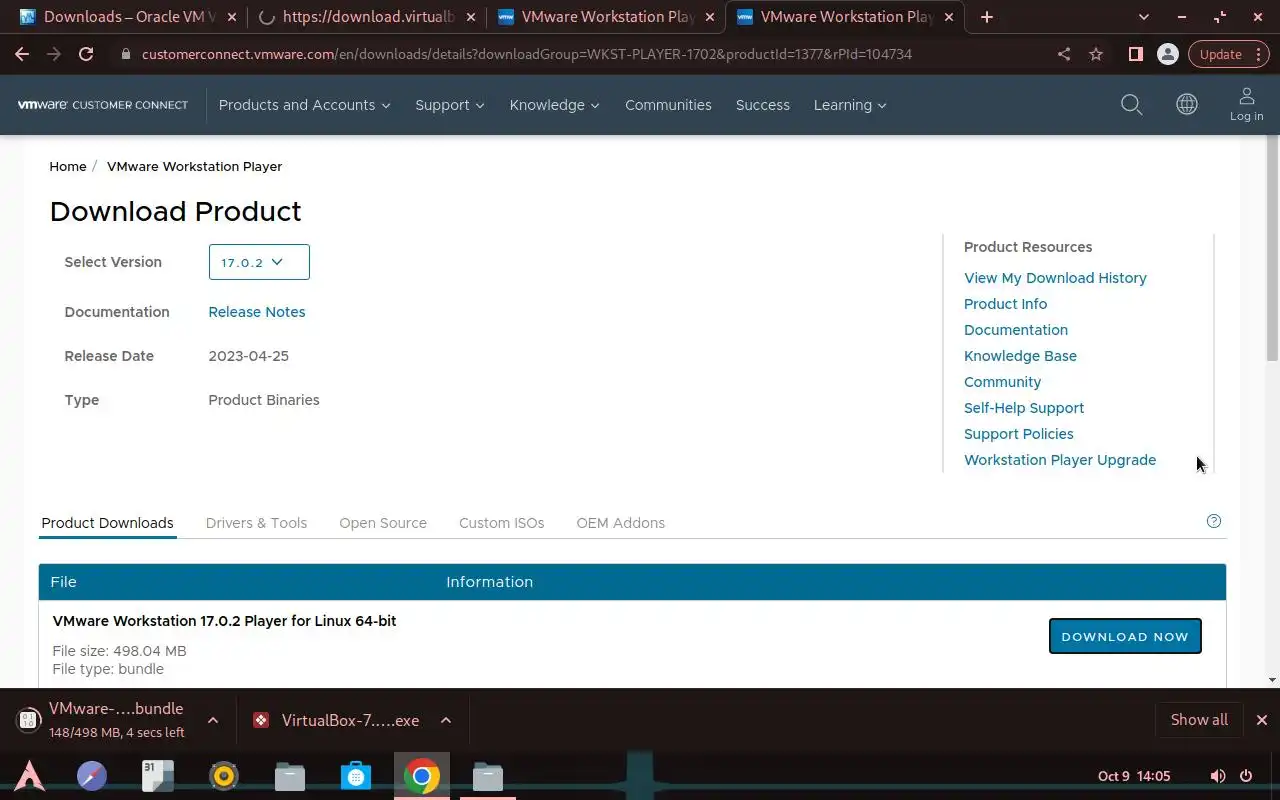Image resolution: width=1280 pixels, height=800 pixels.
Task: Click the browser back arrow
Action: [22, 54]
